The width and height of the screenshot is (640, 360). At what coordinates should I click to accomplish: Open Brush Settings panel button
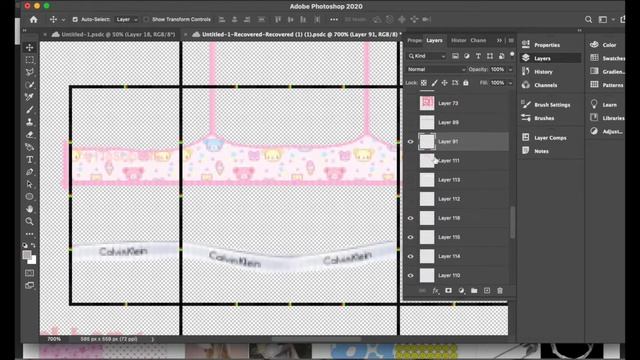pos(546,105)
